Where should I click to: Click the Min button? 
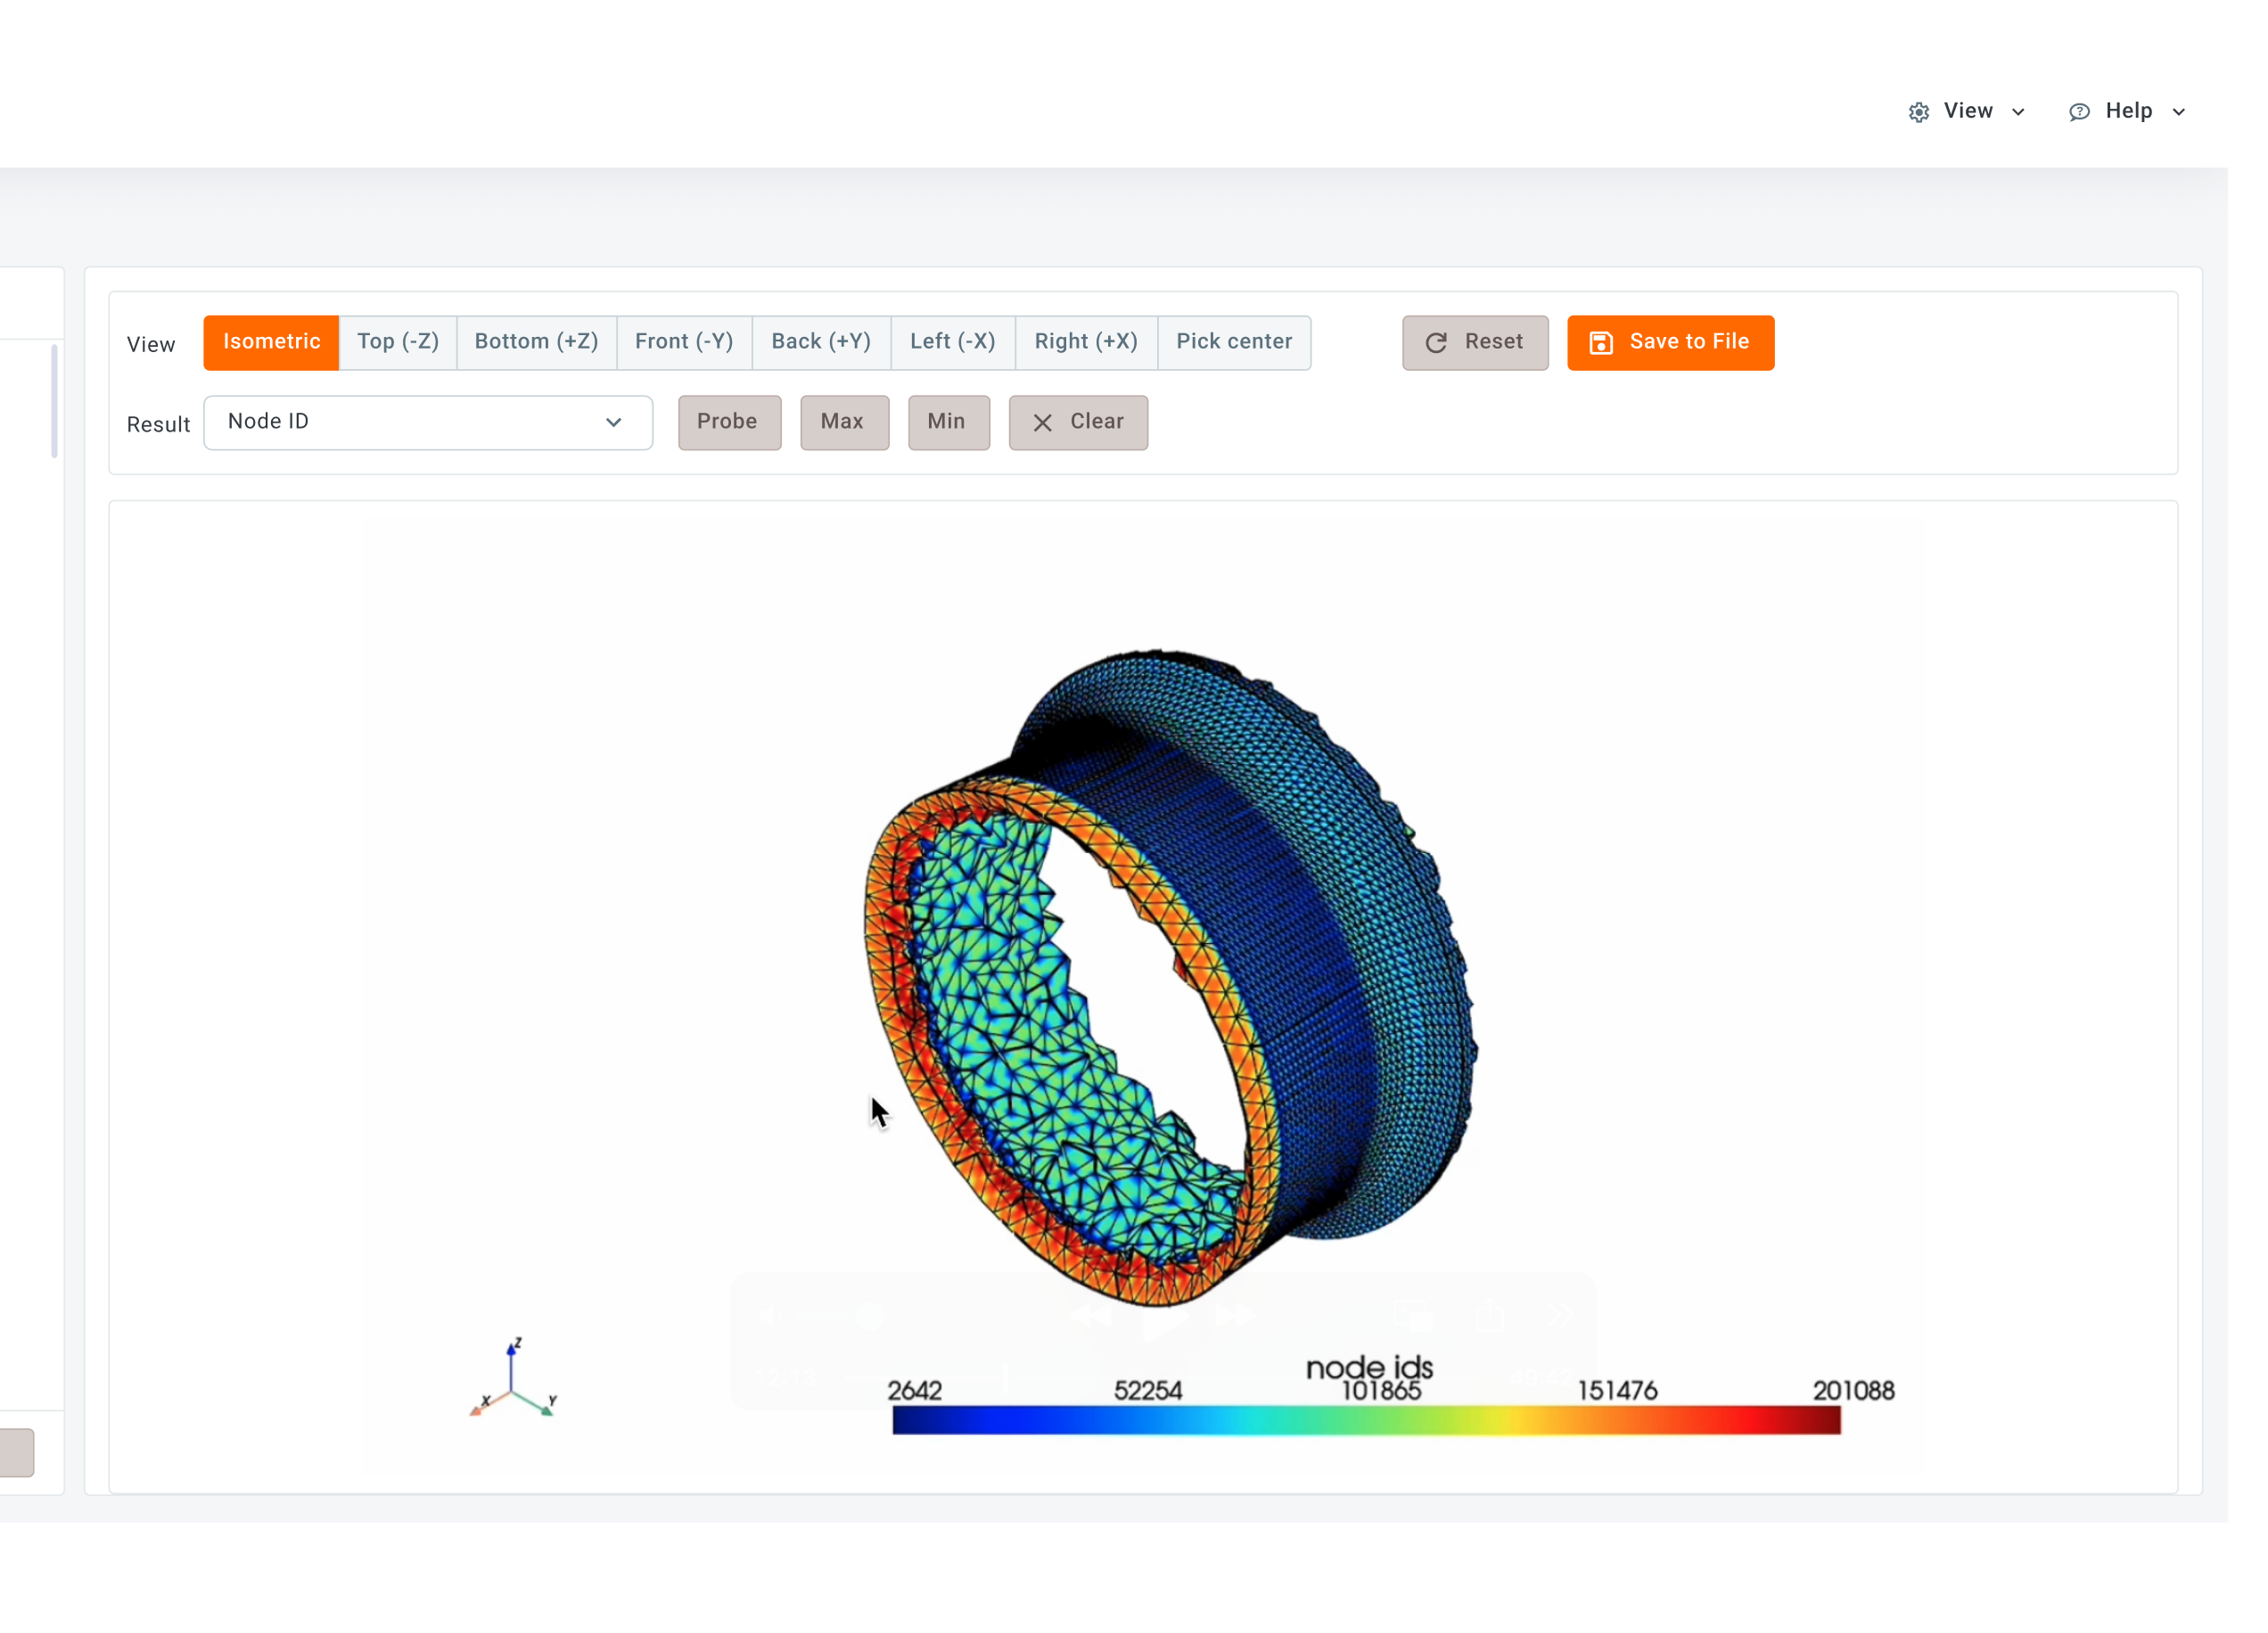947,422
